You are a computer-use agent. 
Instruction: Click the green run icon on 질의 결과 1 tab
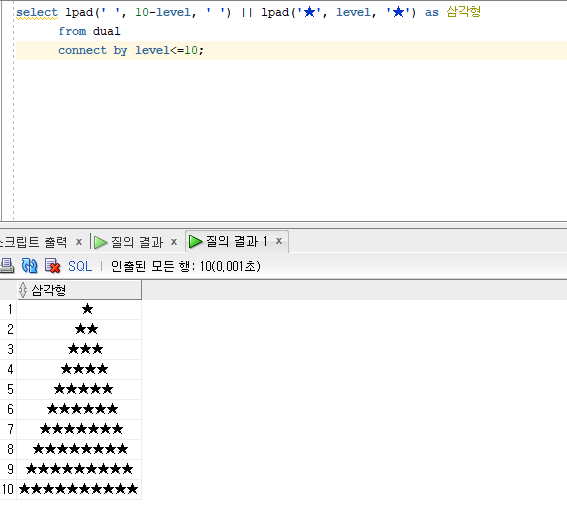195,241
